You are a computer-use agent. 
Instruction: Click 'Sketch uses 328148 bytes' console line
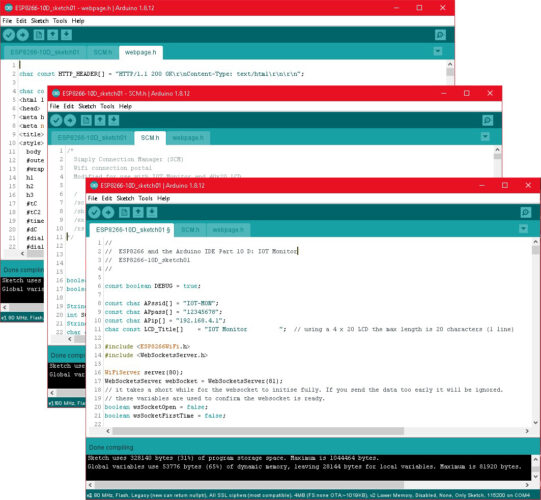[233, 458]
